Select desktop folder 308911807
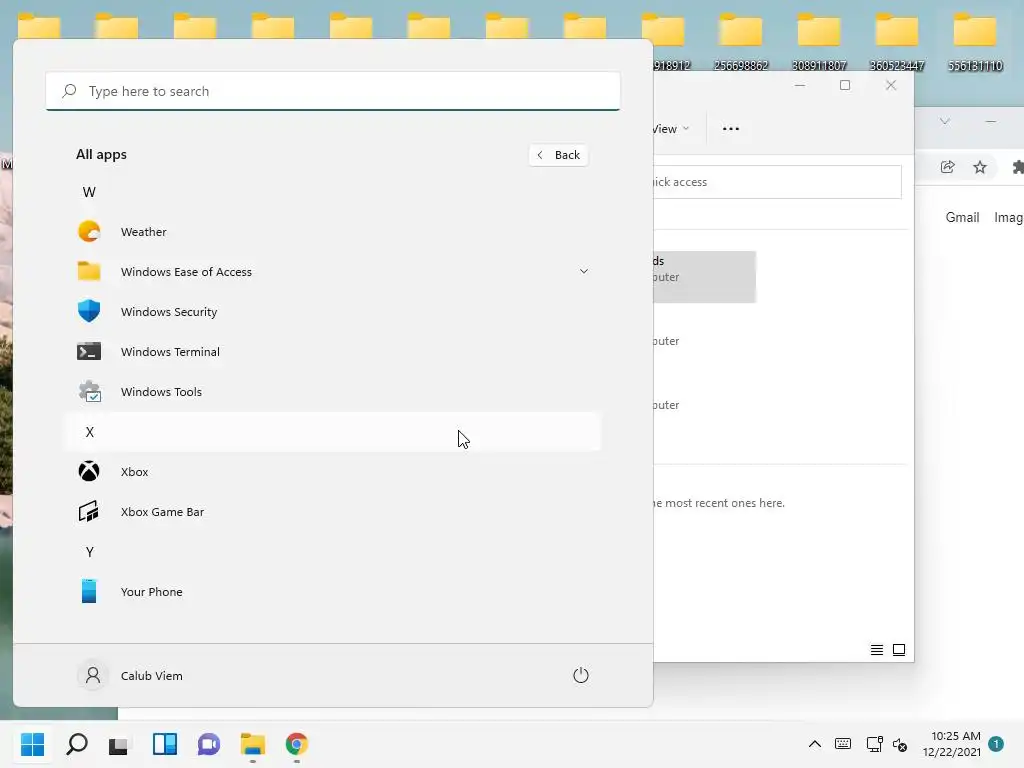Viewport: 1024px width, 768px height. (819, 42)
